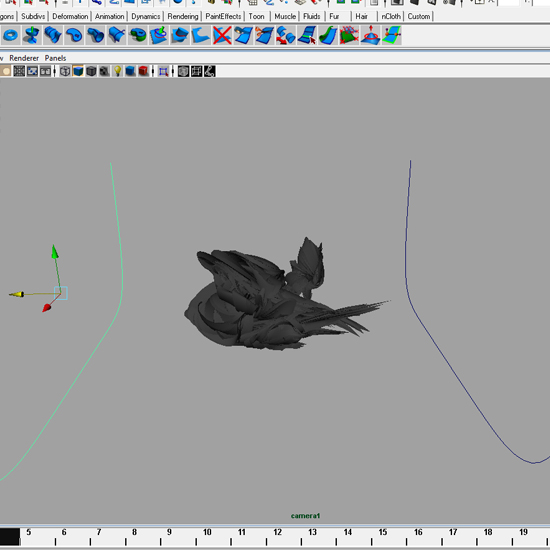Select the Attach Surfaces shelf icon
This screenshot has width=550, height=550.
(x=243, y=35)
